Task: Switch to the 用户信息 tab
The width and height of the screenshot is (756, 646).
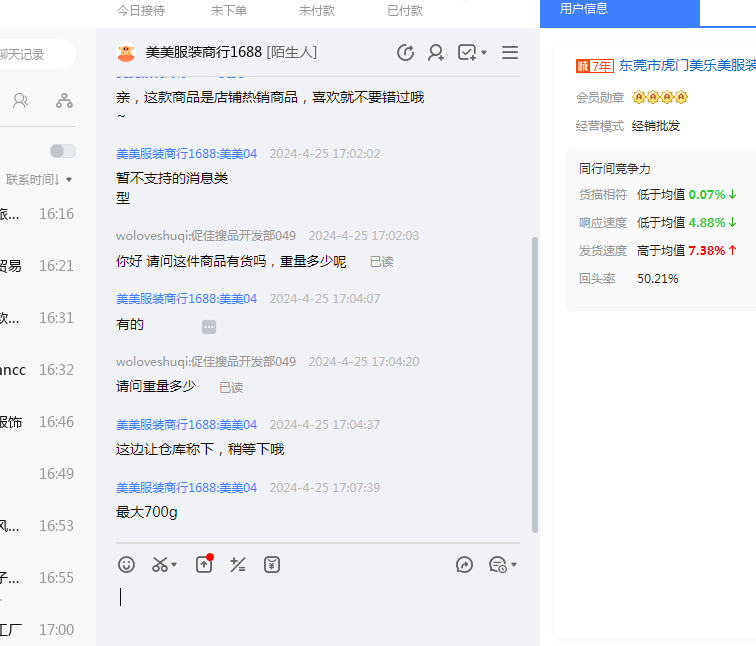Action: 584,9
